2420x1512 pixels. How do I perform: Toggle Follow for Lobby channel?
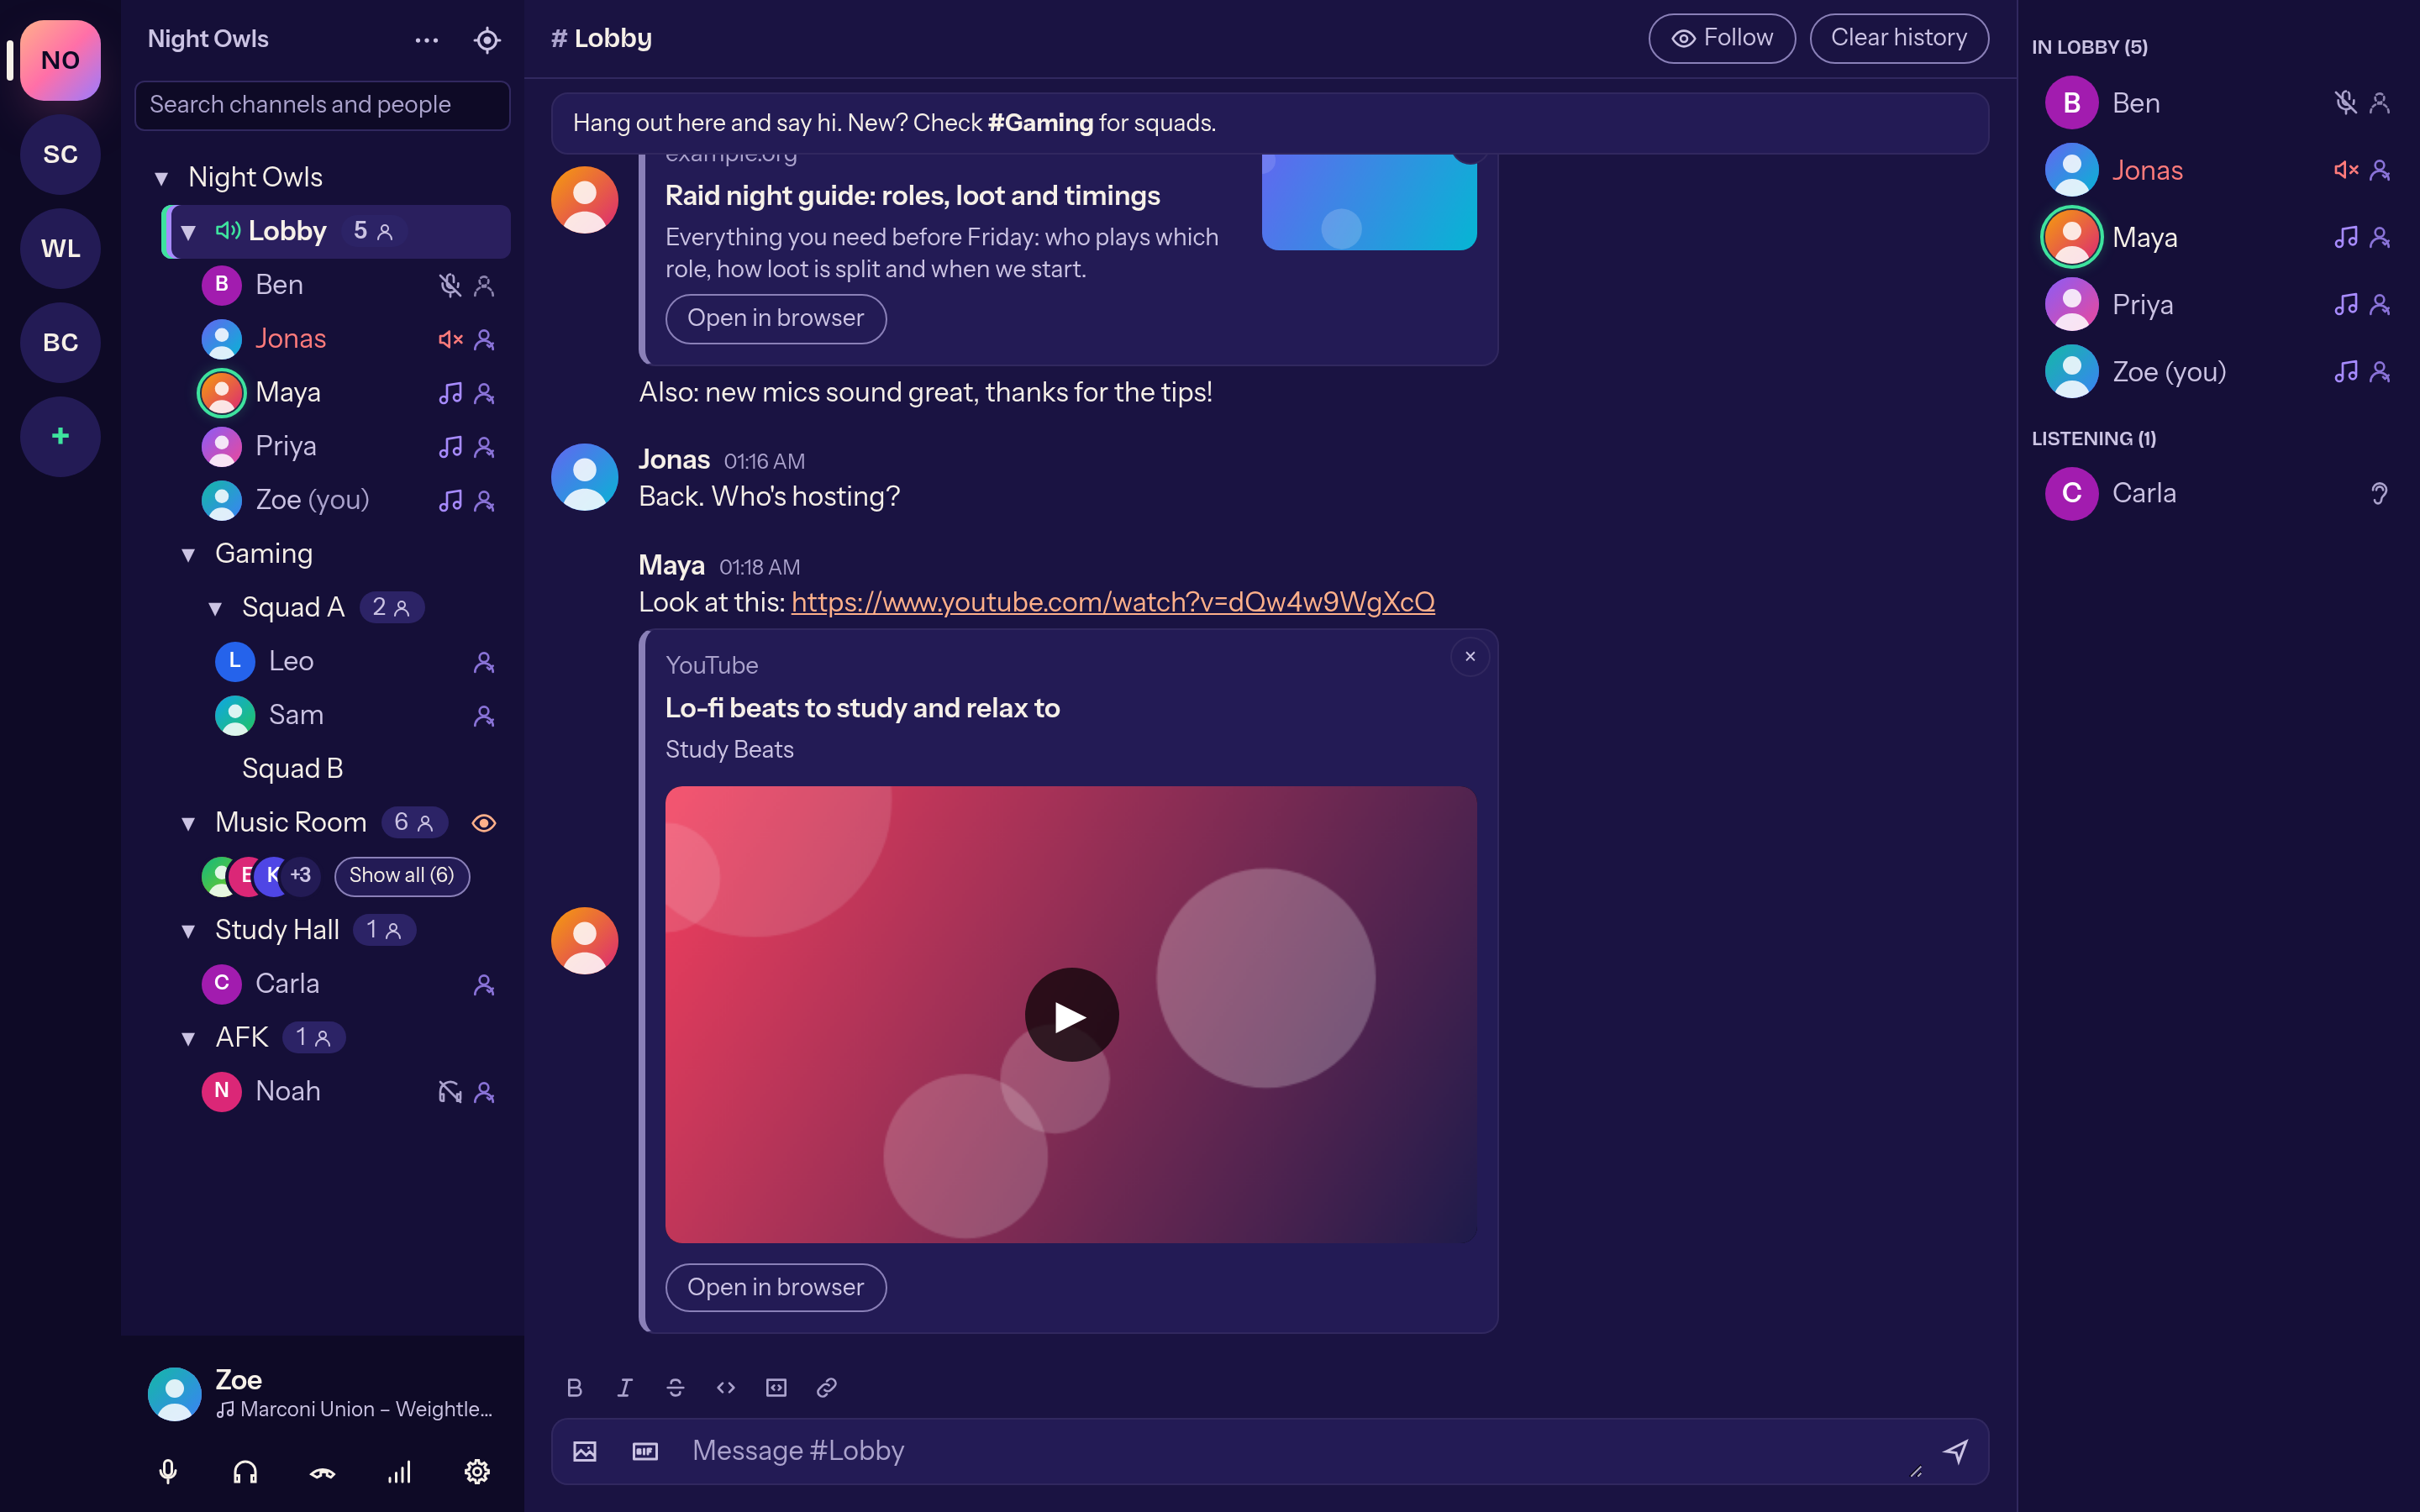pyautogui.click(x=1721, y=38)
